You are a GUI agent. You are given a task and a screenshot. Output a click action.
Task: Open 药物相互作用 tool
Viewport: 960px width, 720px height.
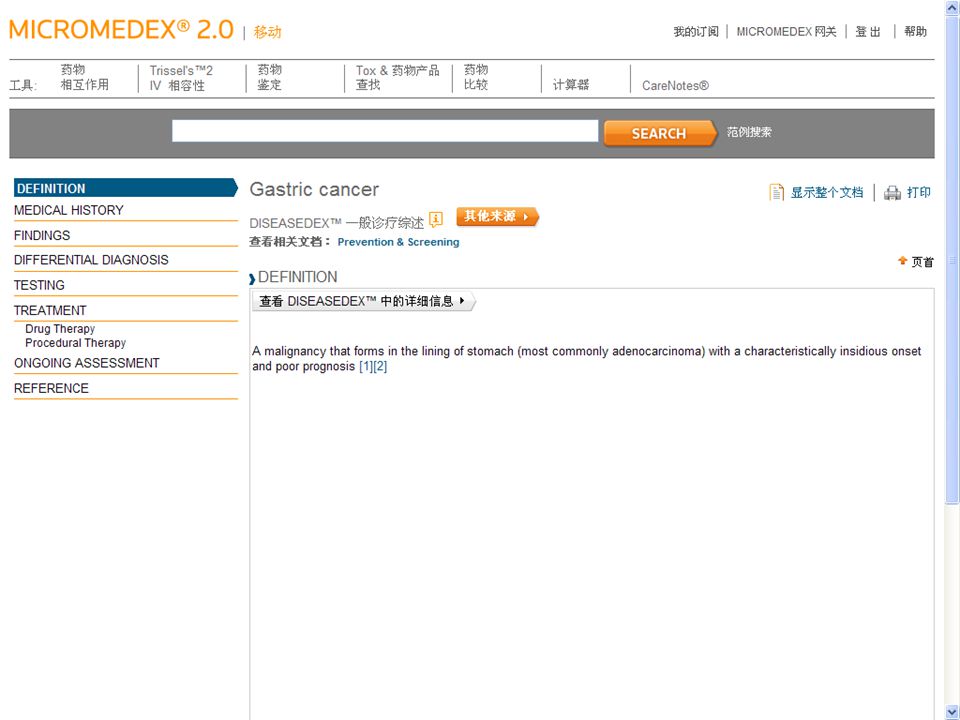pyautogui.click(x=84, y=77)
